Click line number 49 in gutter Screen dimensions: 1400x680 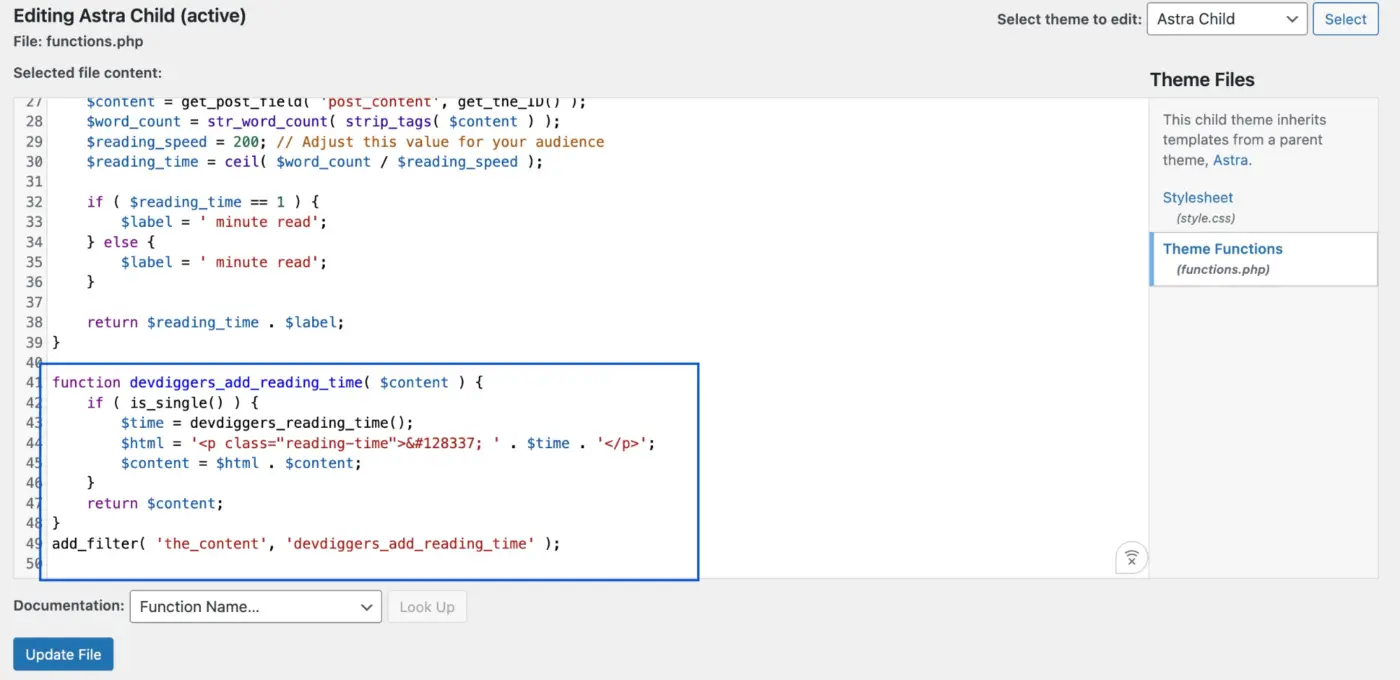point(33,543)
